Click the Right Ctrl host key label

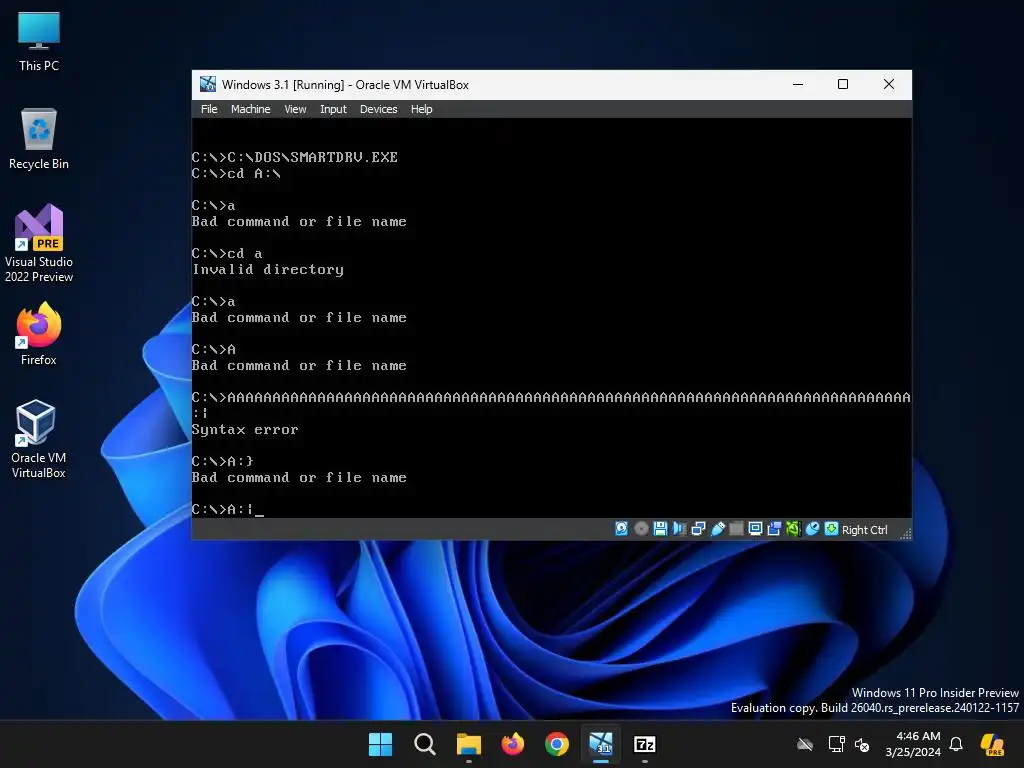click(864, 530)
